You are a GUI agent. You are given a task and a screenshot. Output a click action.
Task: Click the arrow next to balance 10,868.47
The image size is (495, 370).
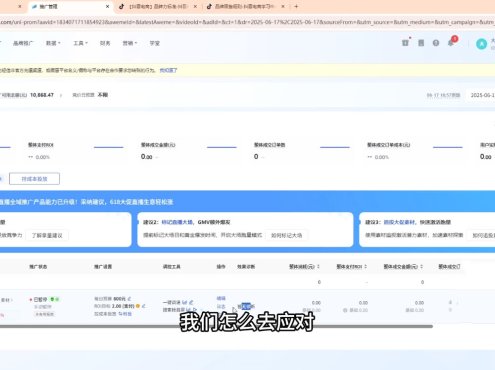pos(61,95)
